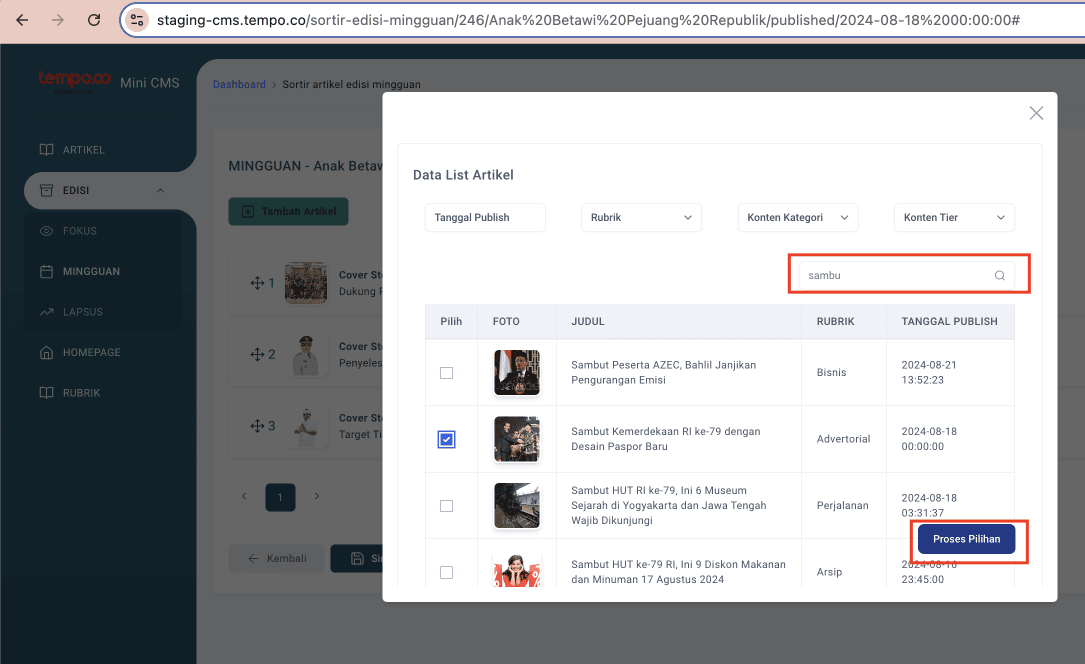Click the Tambah Artikel button

click(x=289, y=212)
